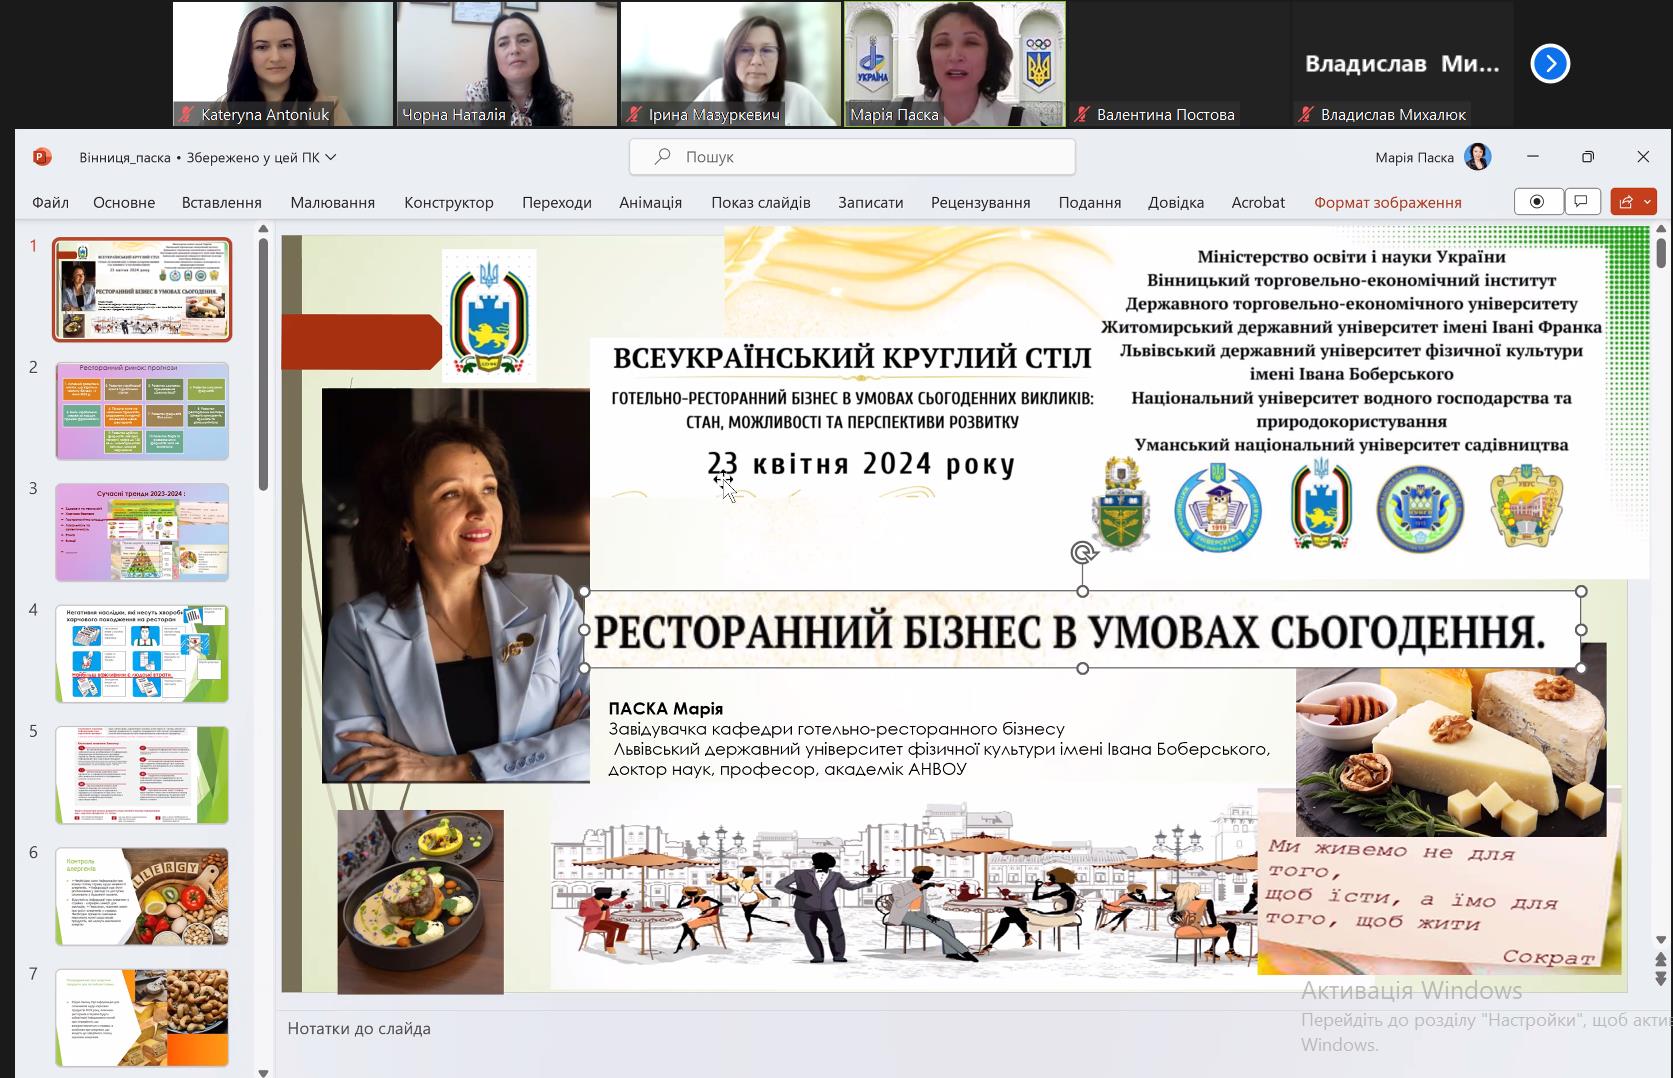Click the Record presentation button icon

tap(1537, 202)
